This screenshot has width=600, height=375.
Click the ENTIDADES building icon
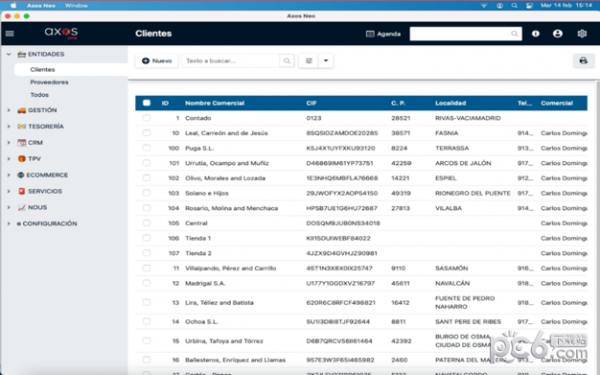(x=21, y=54)
